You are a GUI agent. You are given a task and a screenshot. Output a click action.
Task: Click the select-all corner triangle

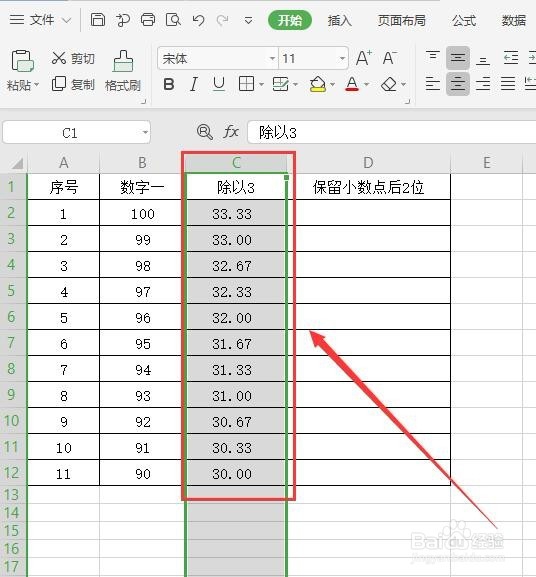(17, 163)
